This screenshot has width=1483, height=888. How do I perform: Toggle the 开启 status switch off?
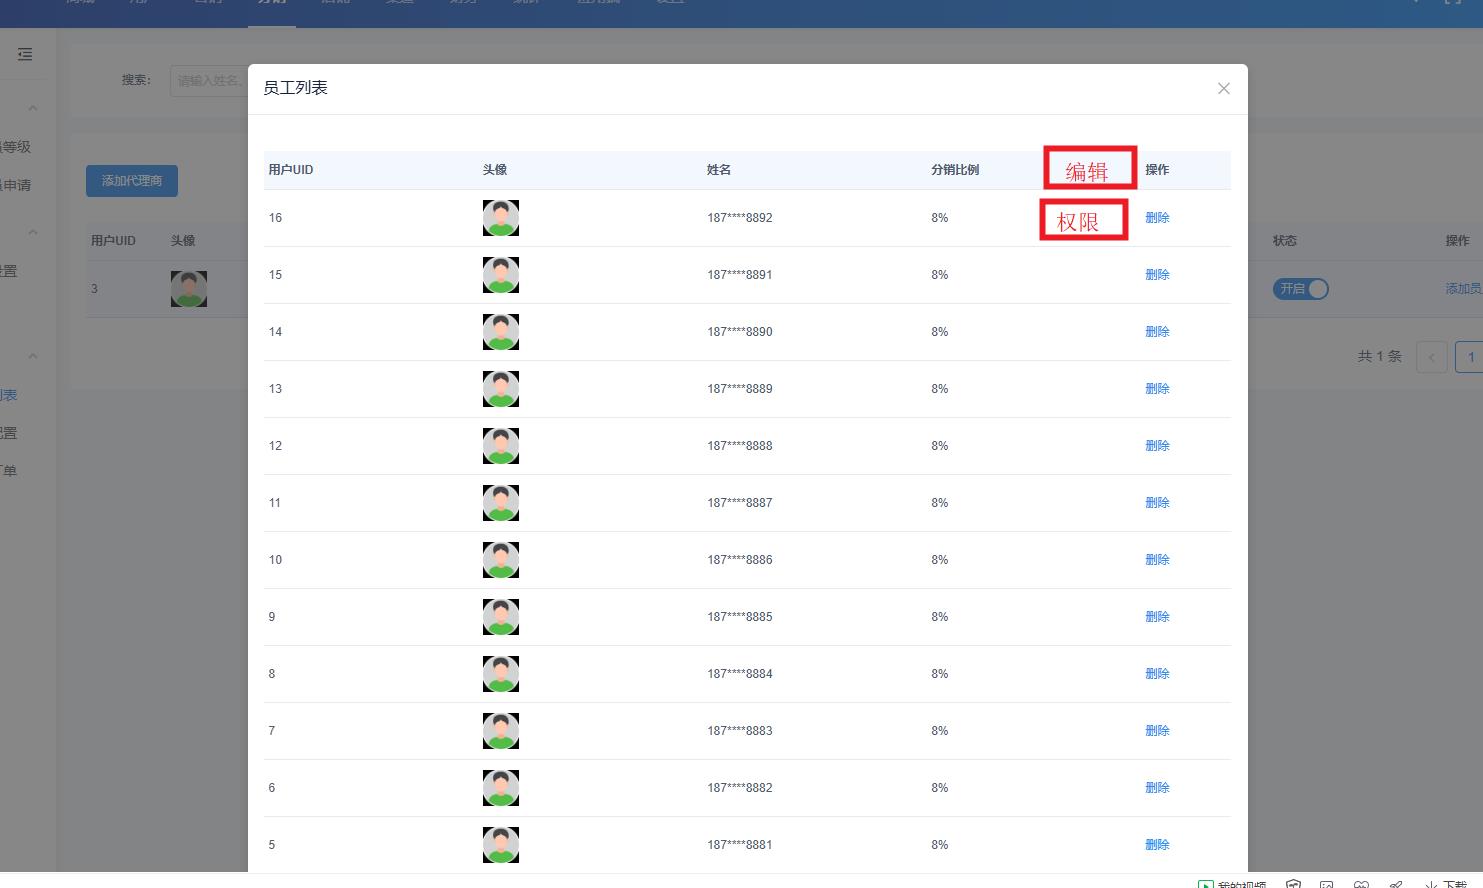pyautogui.click(x=1300, y=289)
